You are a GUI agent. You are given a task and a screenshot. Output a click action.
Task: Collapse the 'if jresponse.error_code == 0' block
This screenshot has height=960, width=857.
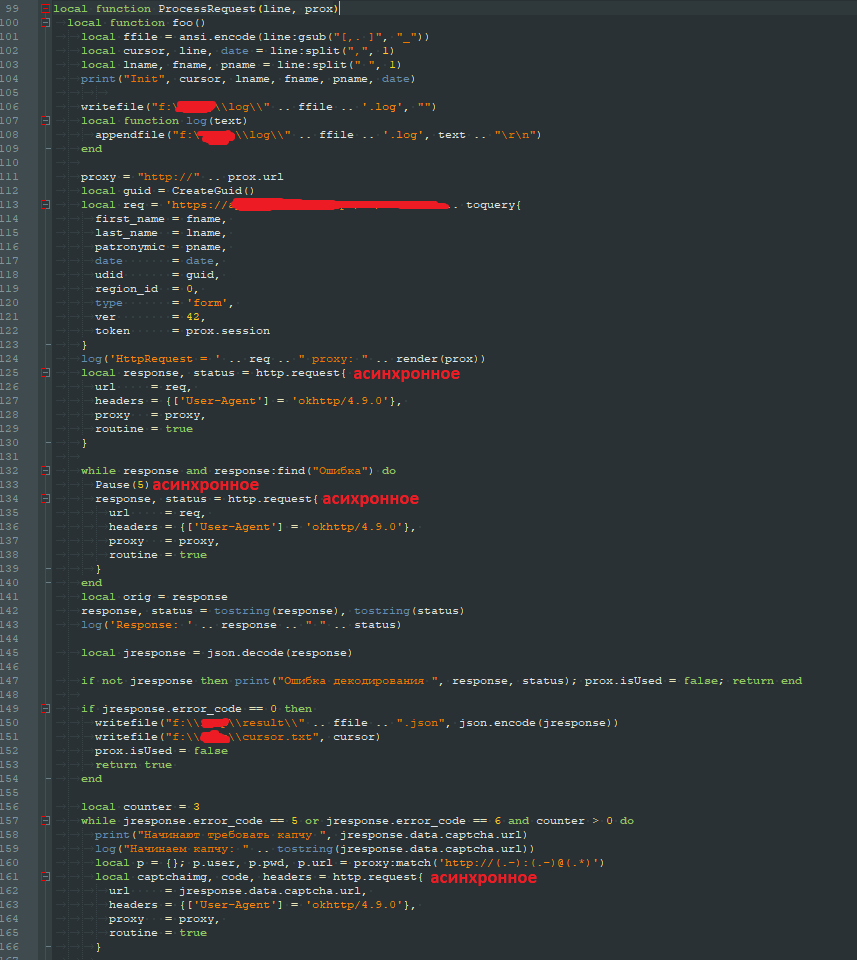point(45,709)
